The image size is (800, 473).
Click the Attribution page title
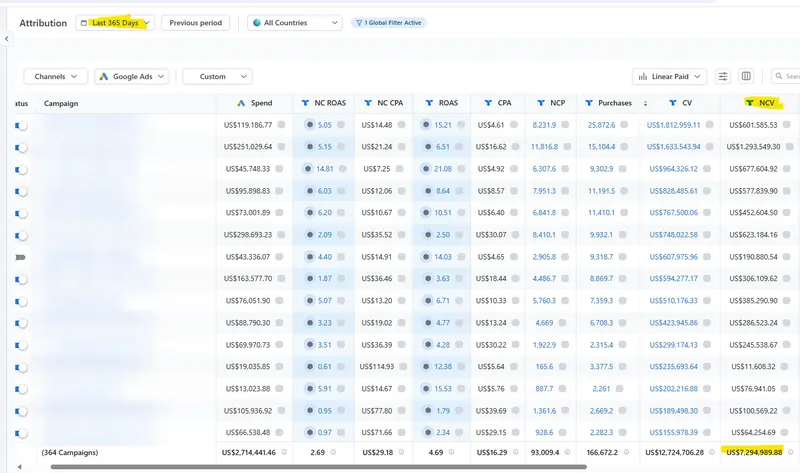pos(43,23)
